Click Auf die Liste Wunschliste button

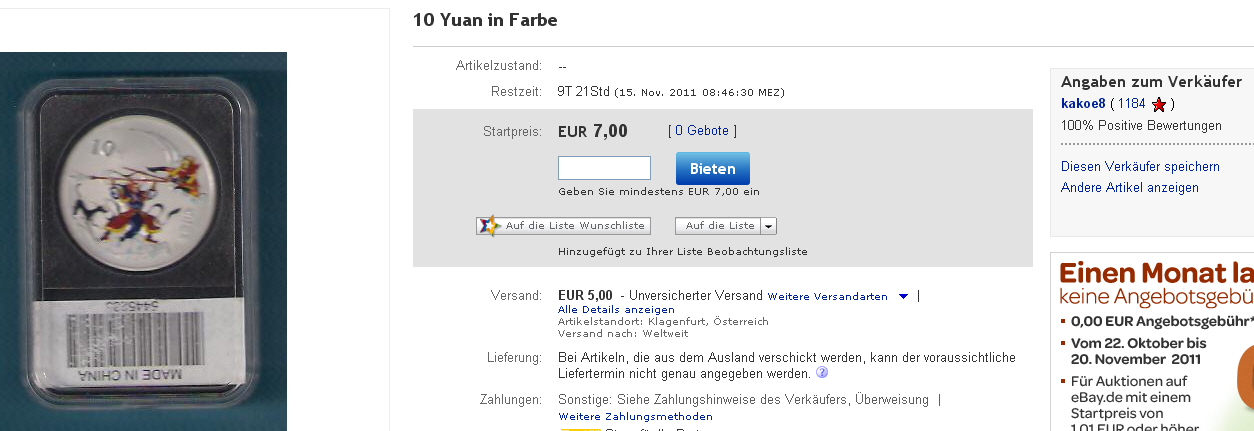click(564, 226)
